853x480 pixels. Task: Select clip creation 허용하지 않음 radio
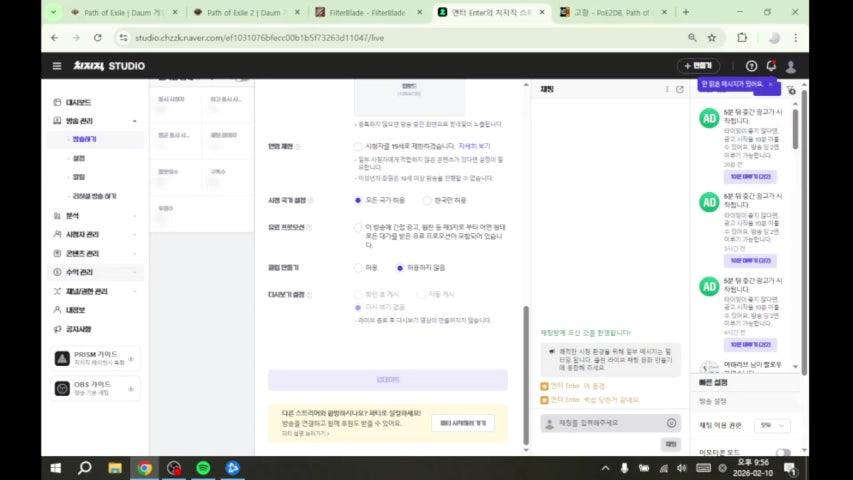click(x=399, y=268)
